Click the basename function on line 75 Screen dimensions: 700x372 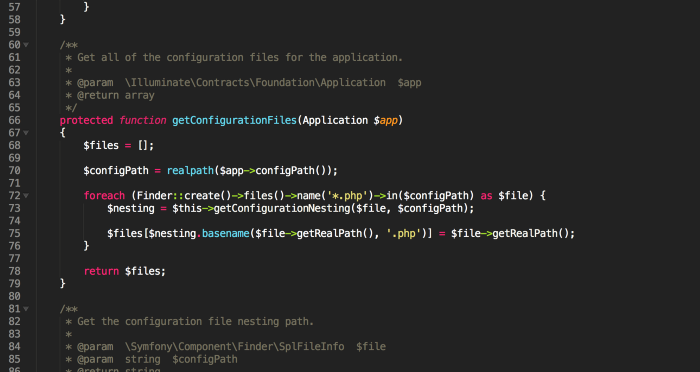pos(225,234)
